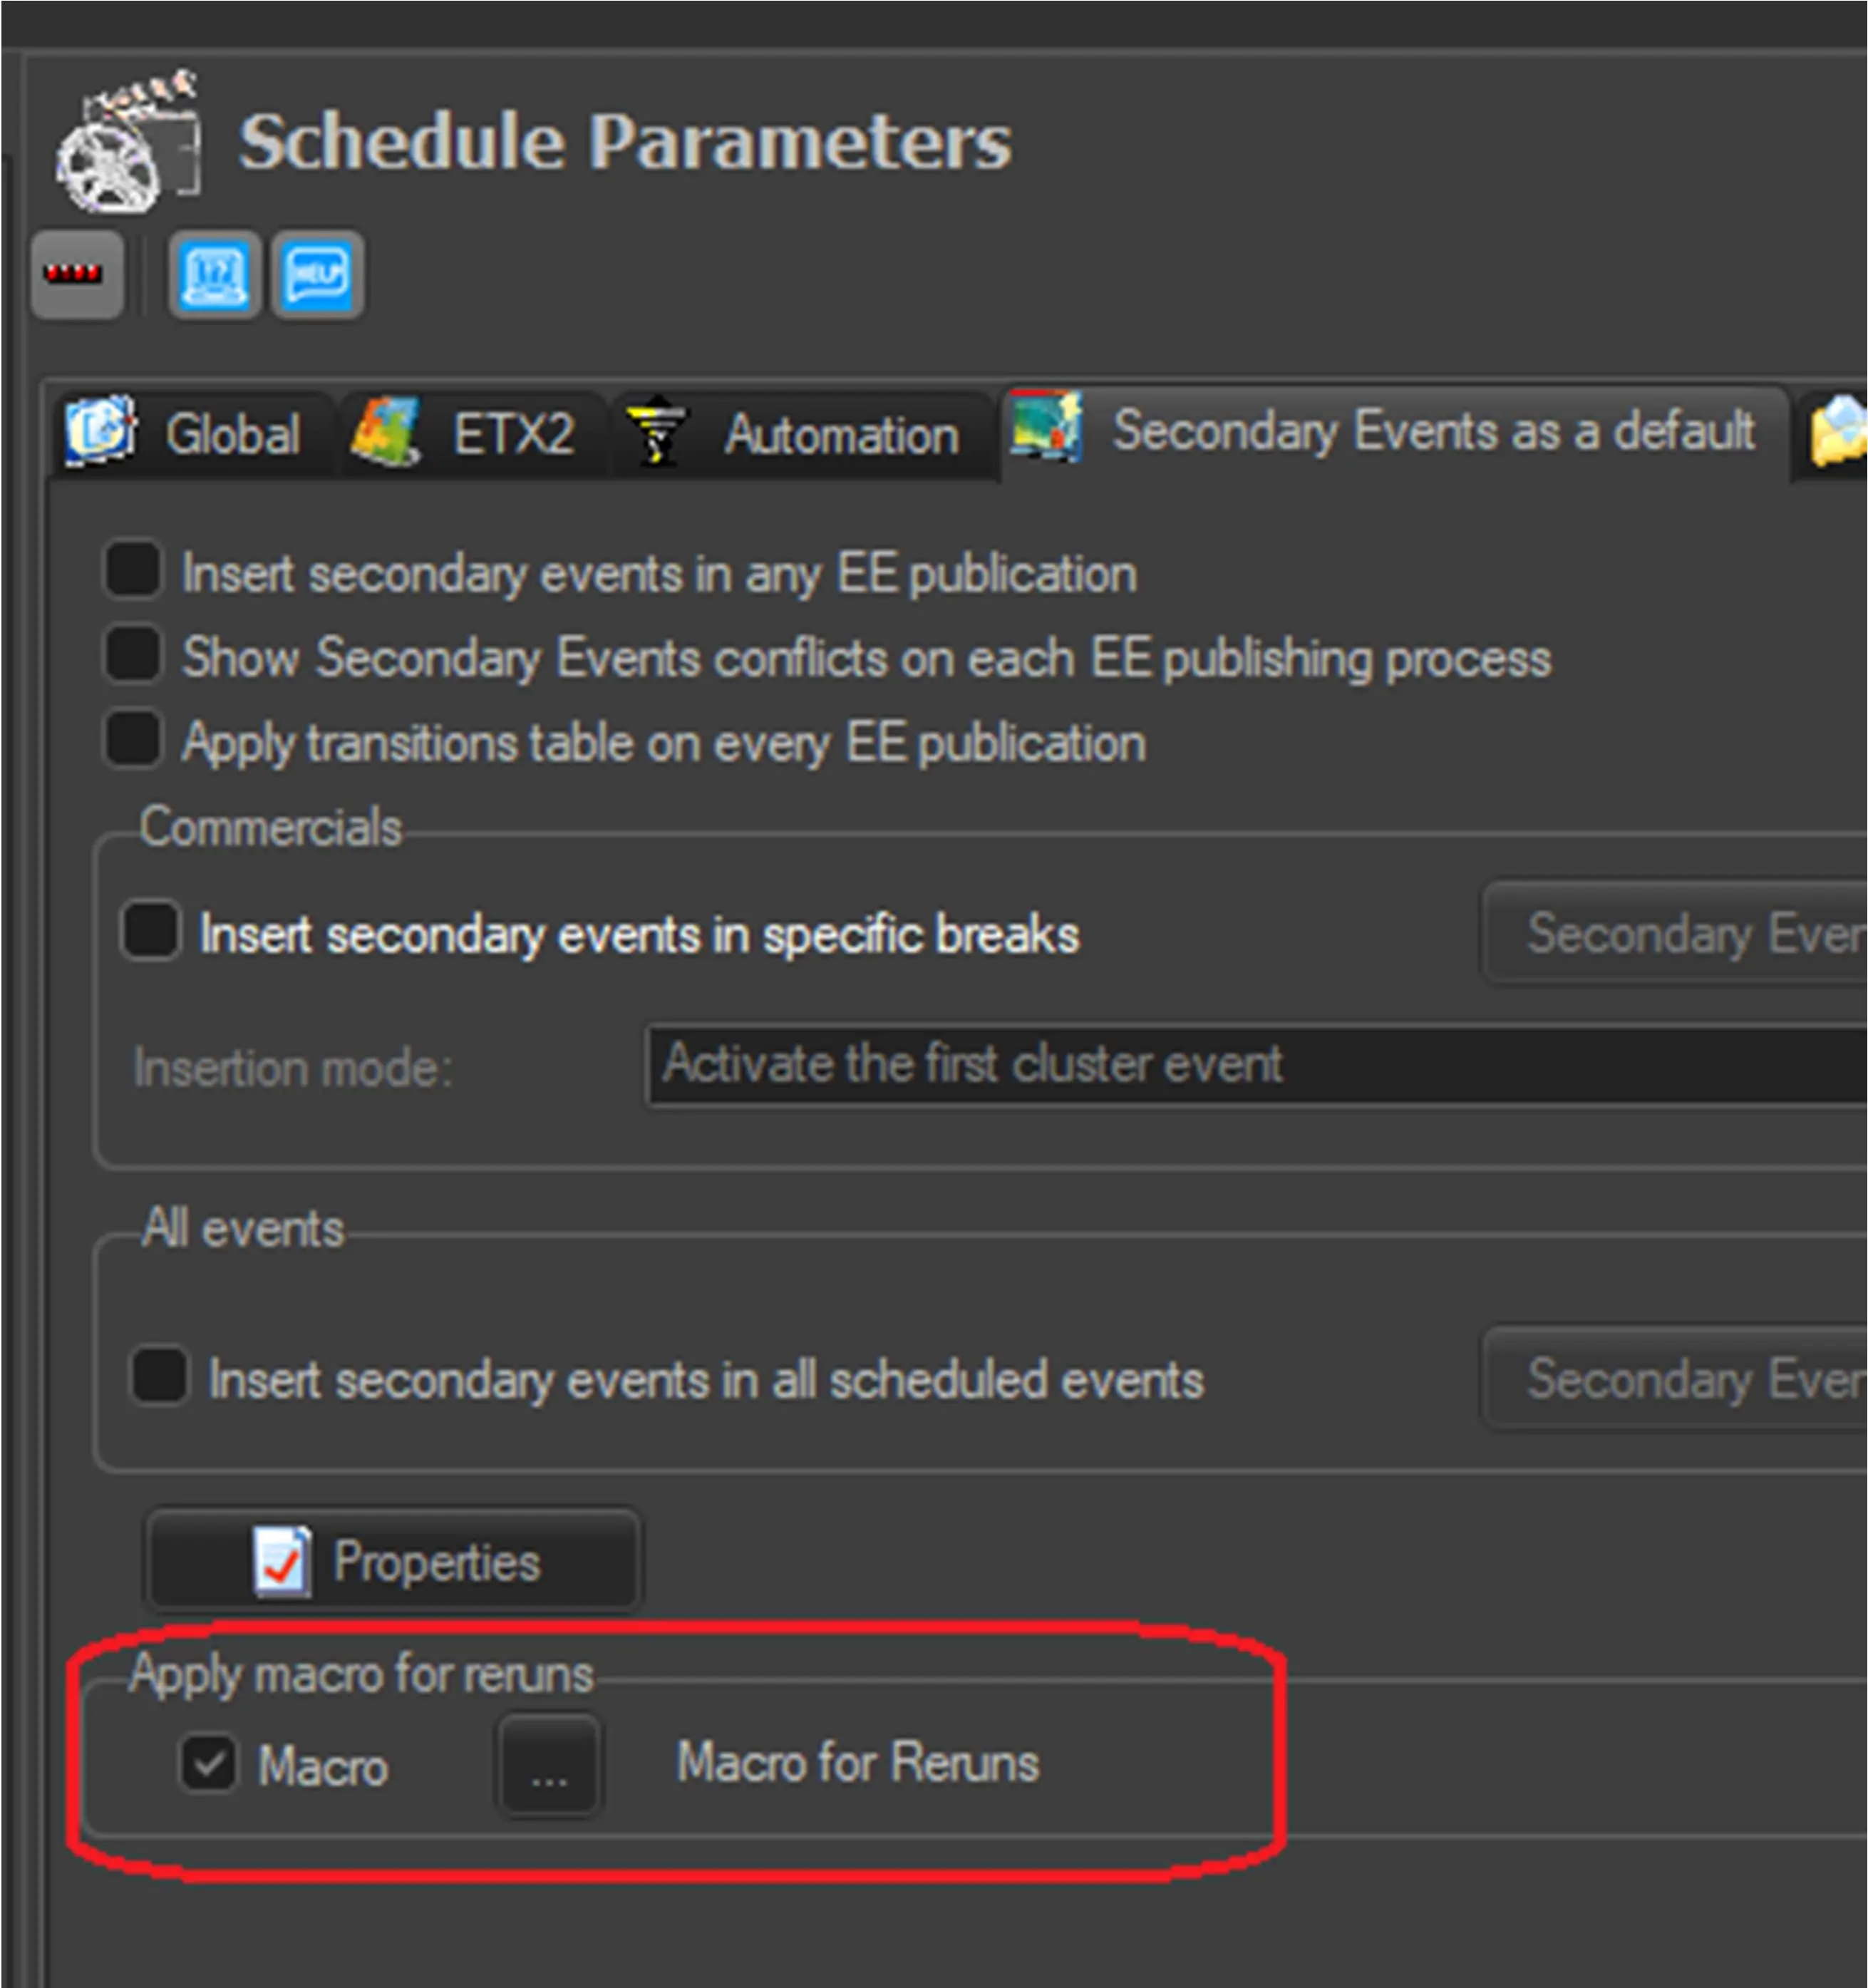Enable Insert secondary events in any EE publication
Viewport: 1868px width, 1988px height.
pos(133,570)
